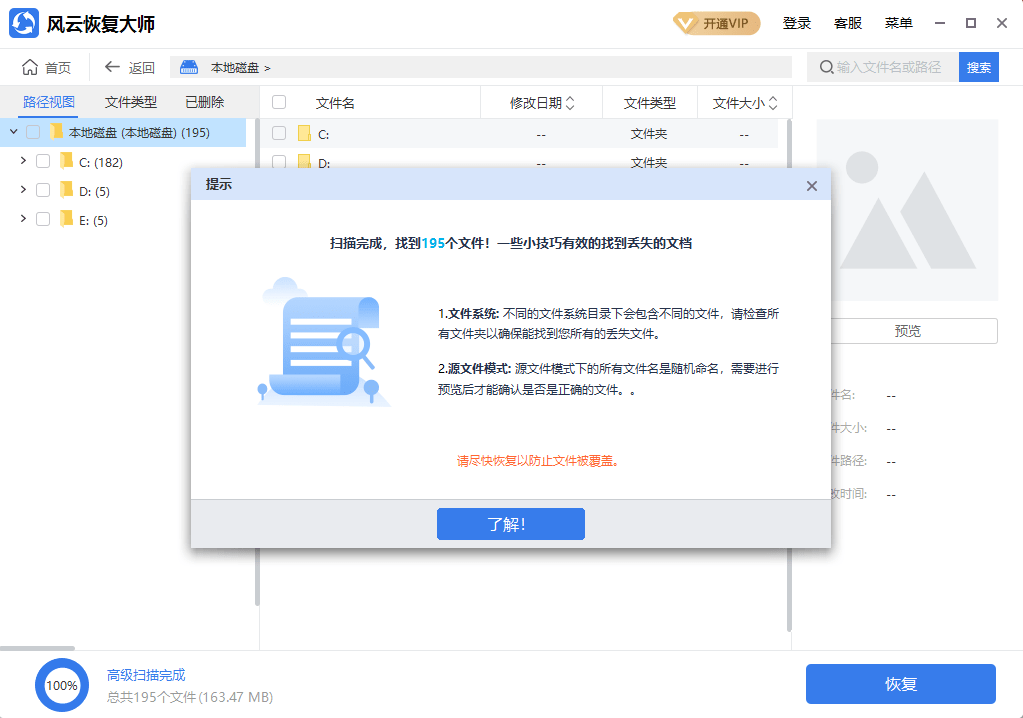Click the C: drive folder icon
Screen dimensions: 1023x718
coord(66,160)
